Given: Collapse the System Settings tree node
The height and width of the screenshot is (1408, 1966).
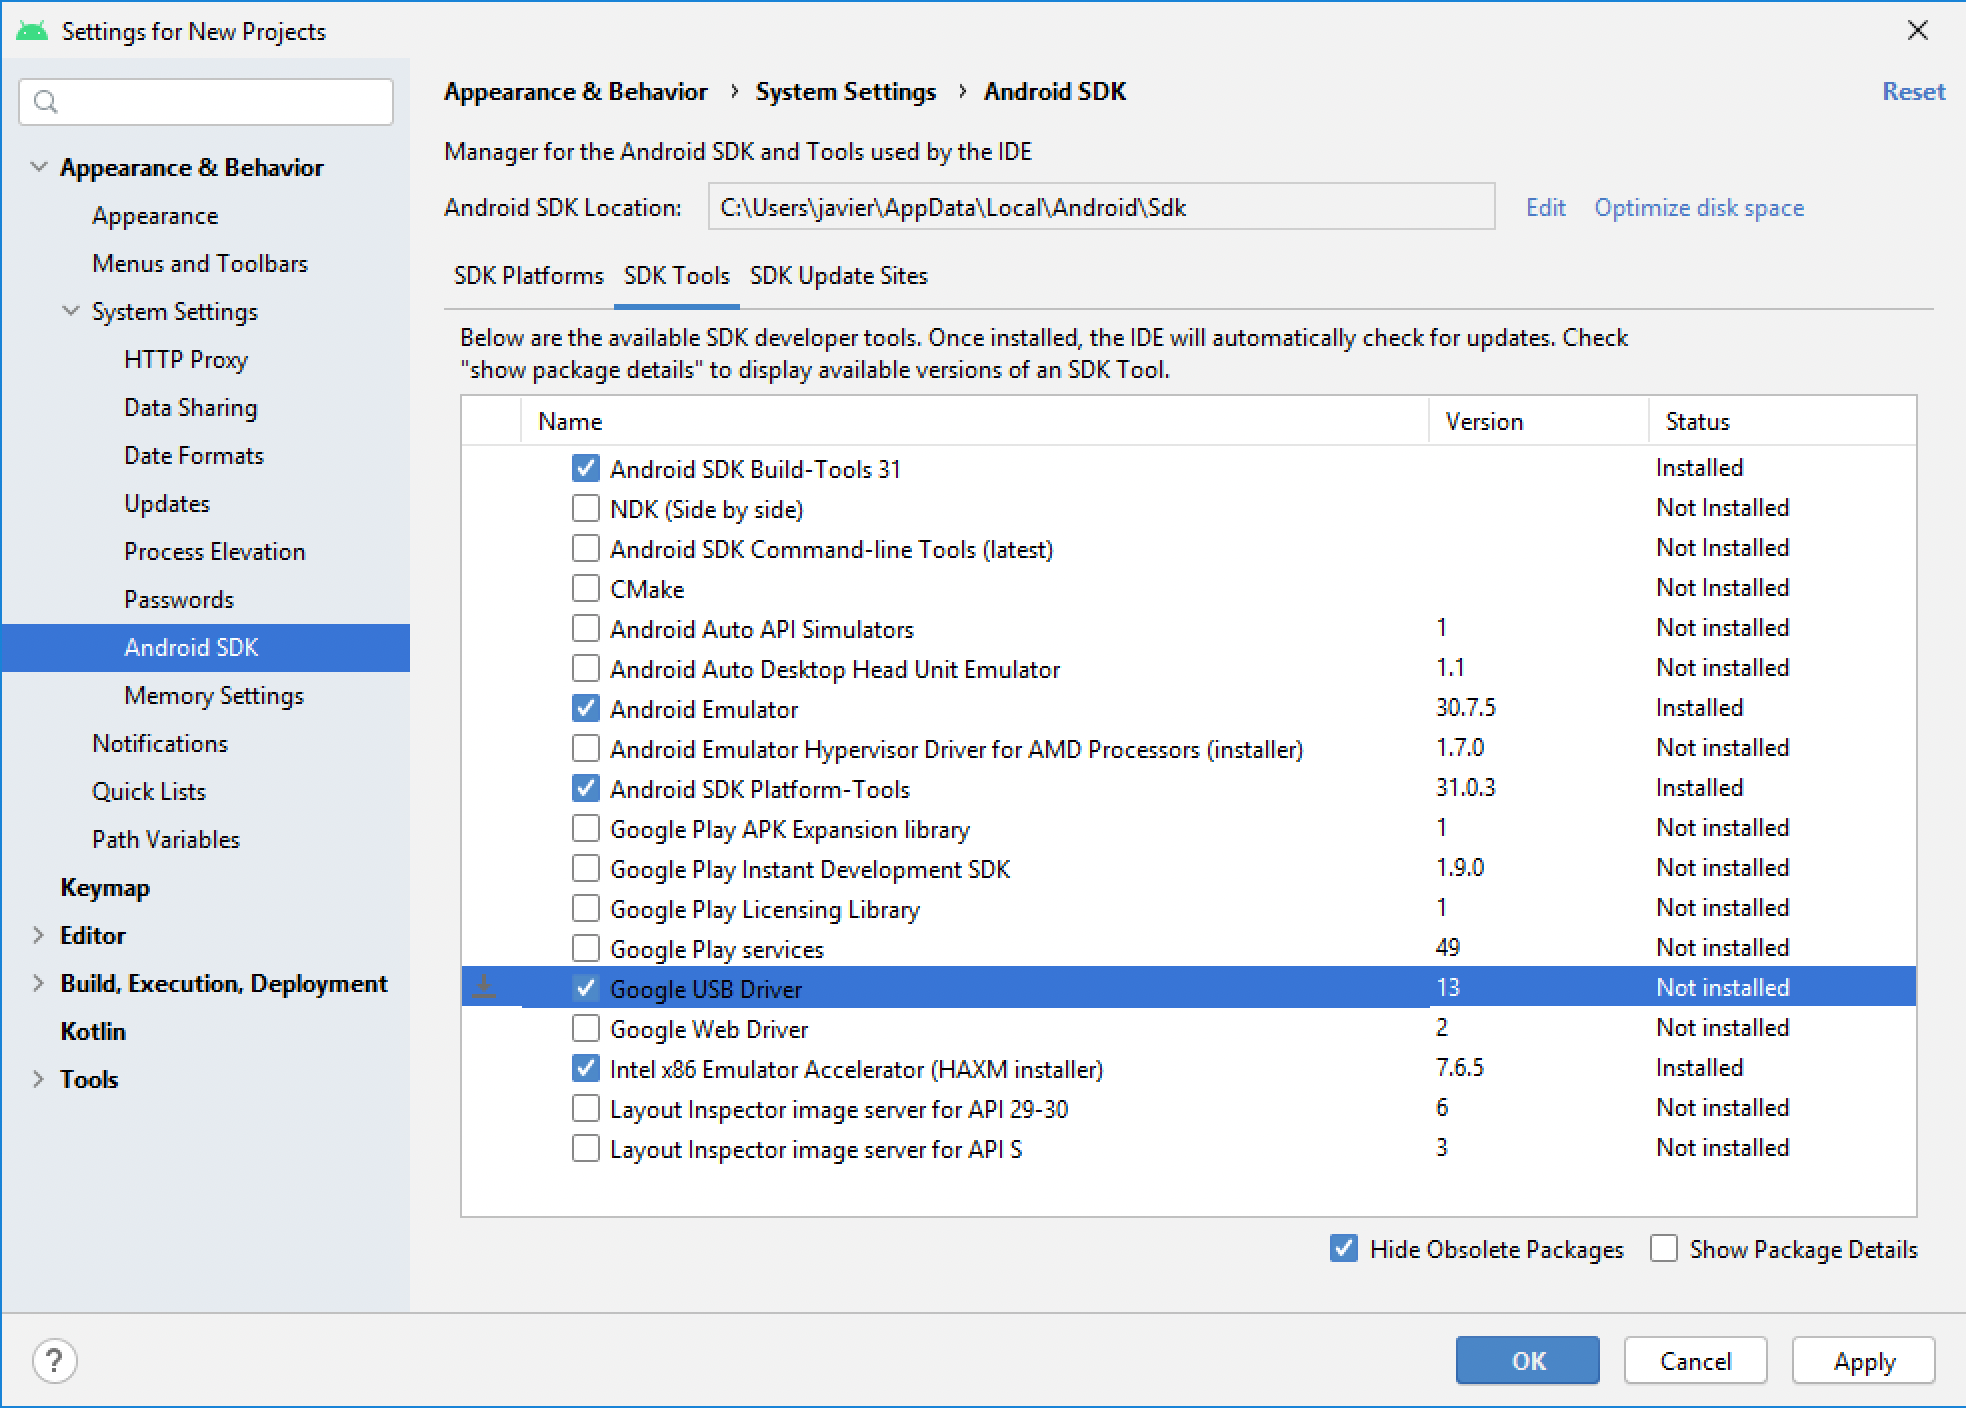Looking at the screenshot, I should (x=71, y=311).
